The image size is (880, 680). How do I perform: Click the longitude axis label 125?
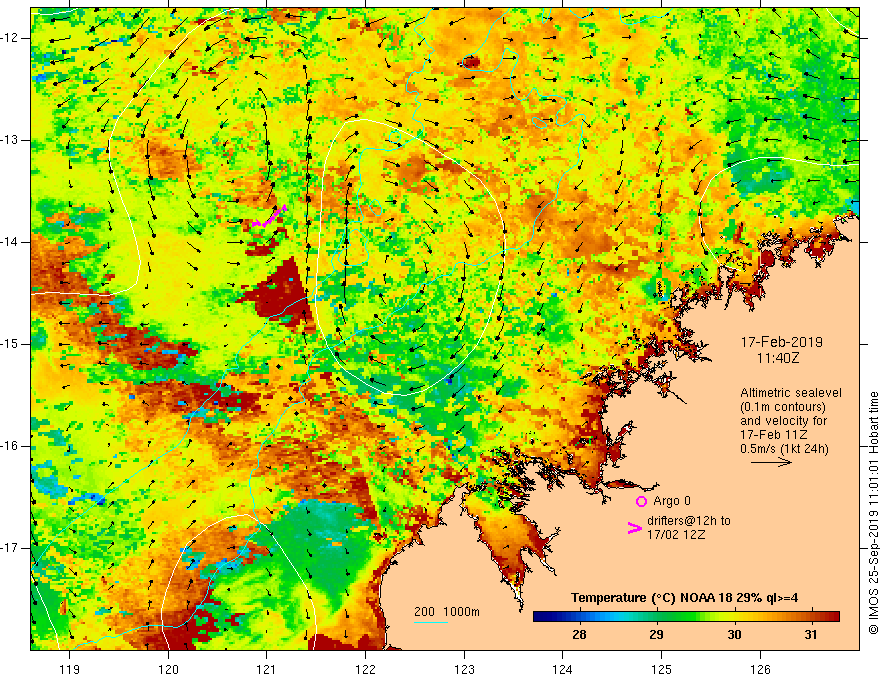click(x=662, y=670)
